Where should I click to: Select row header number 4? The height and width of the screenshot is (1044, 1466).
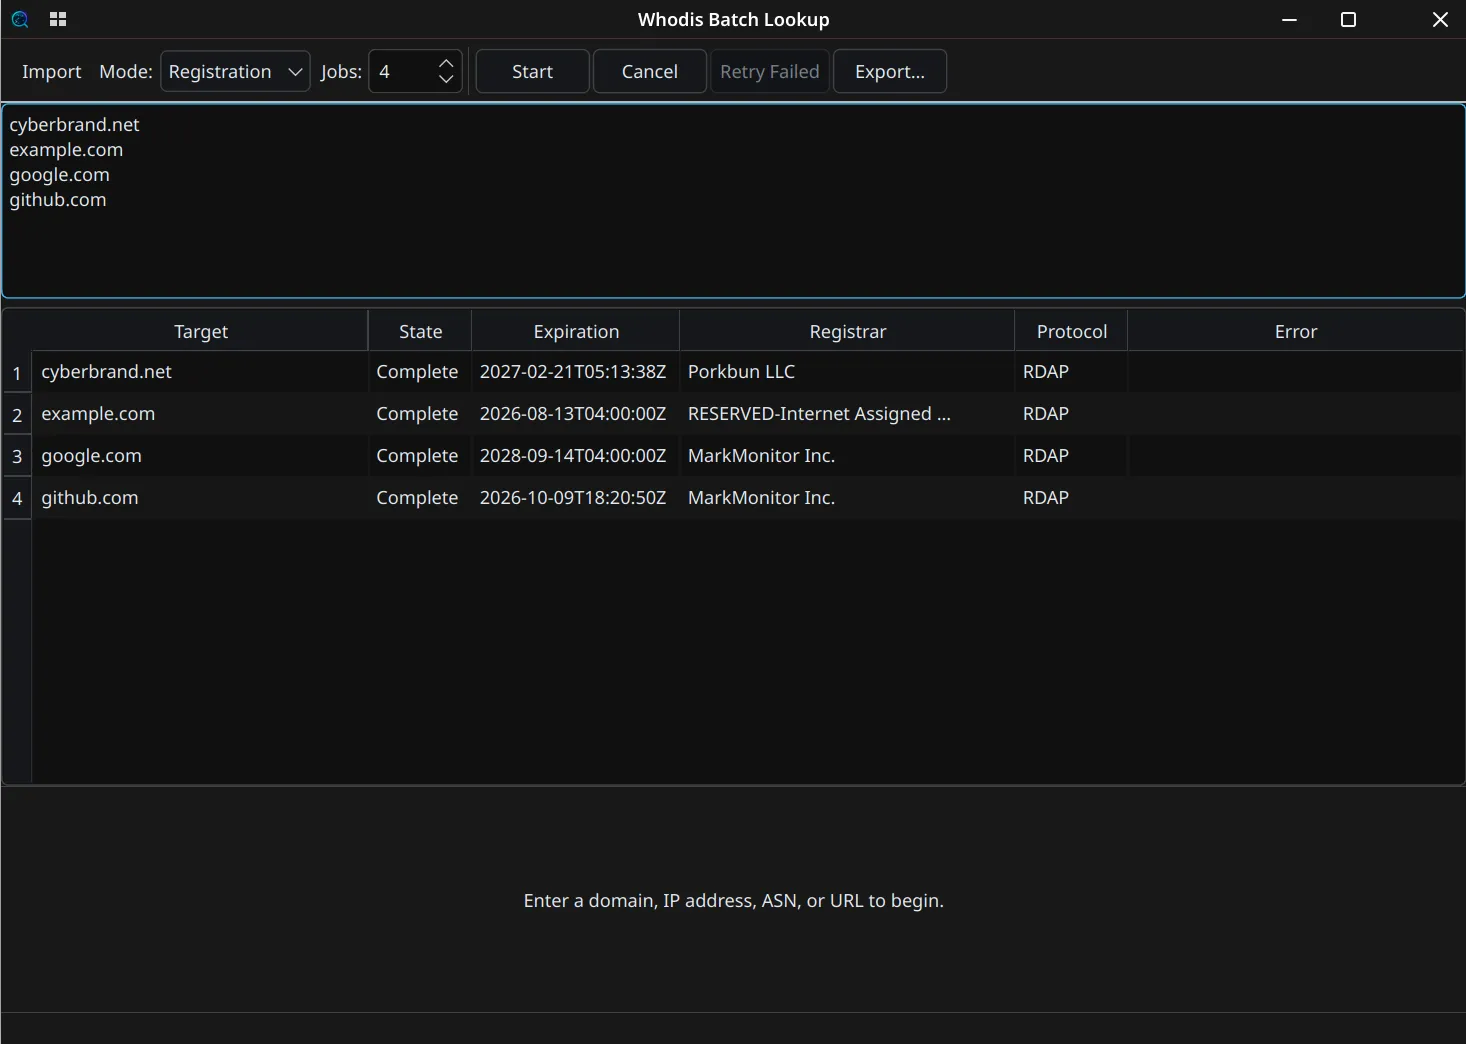coord(17,498)
